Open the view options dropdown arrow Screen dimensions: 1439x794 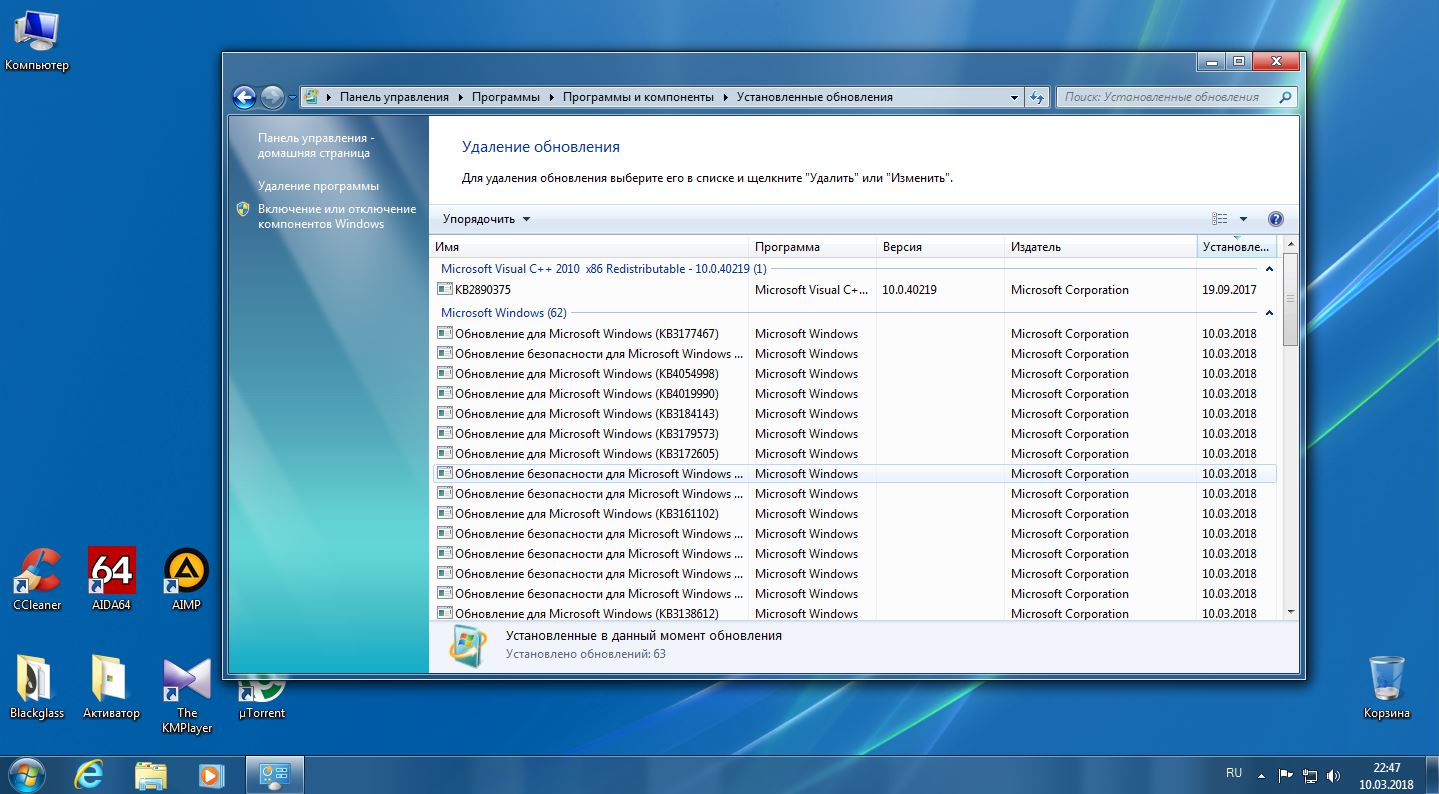[1243, 219]
